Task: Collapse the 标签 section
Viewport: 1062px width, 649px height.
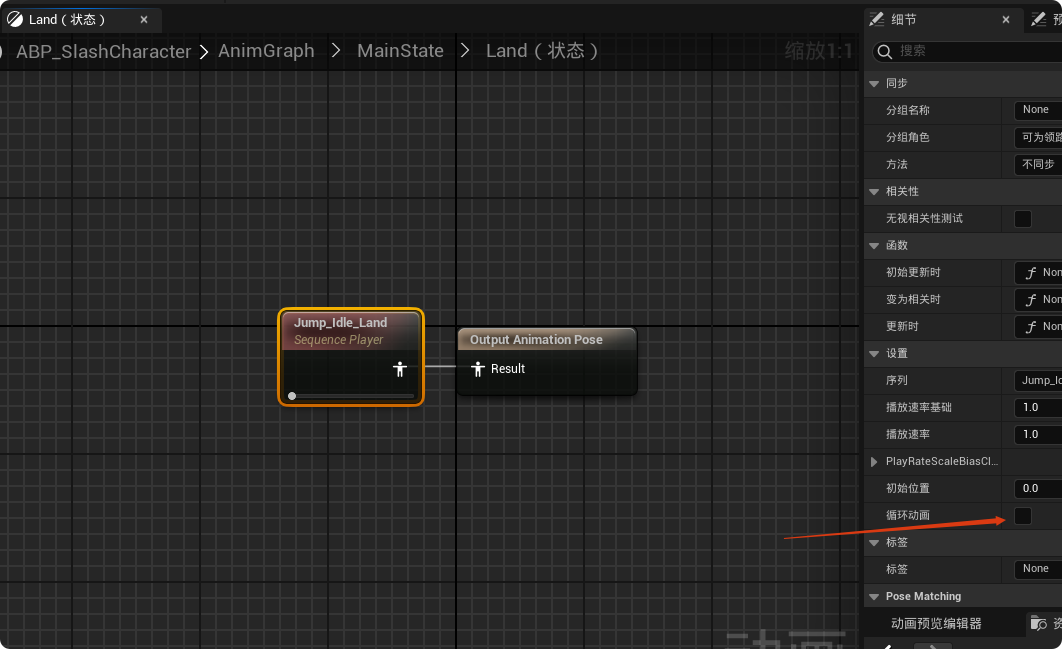Action: [x=874, y=543]
